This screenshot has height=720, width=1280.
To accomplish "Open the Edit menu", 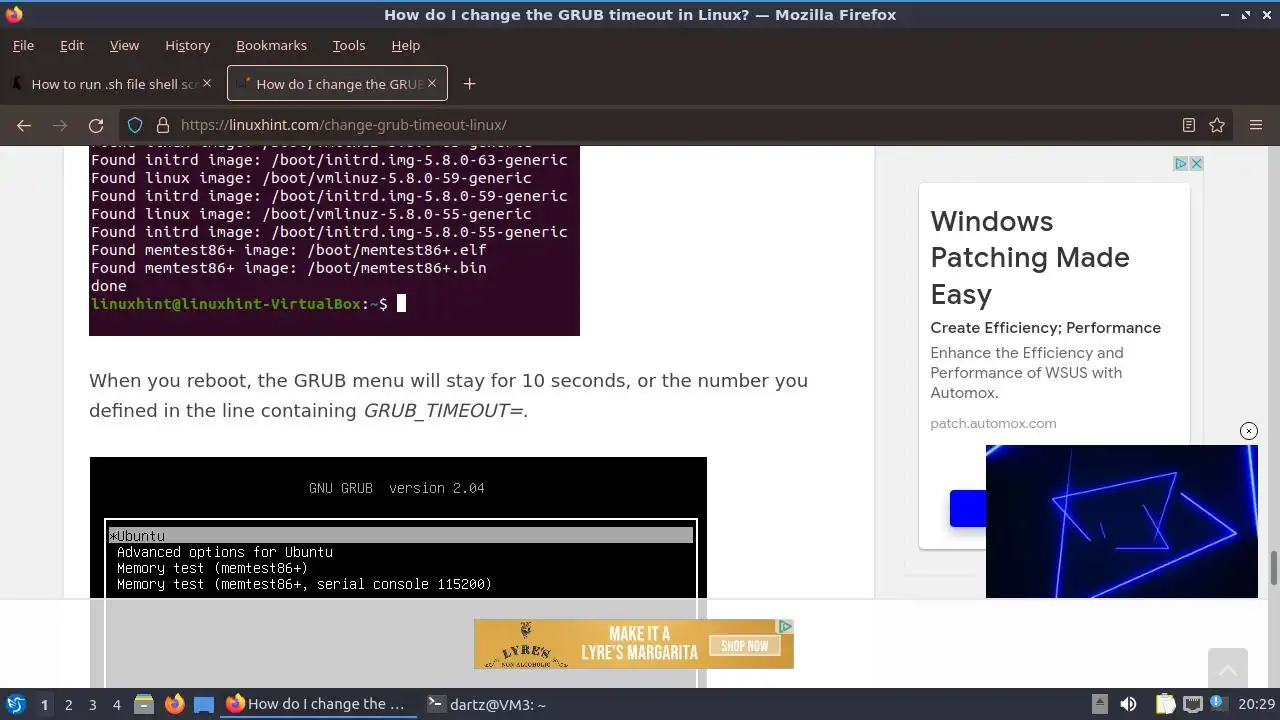I will click(x=72, y=45).
